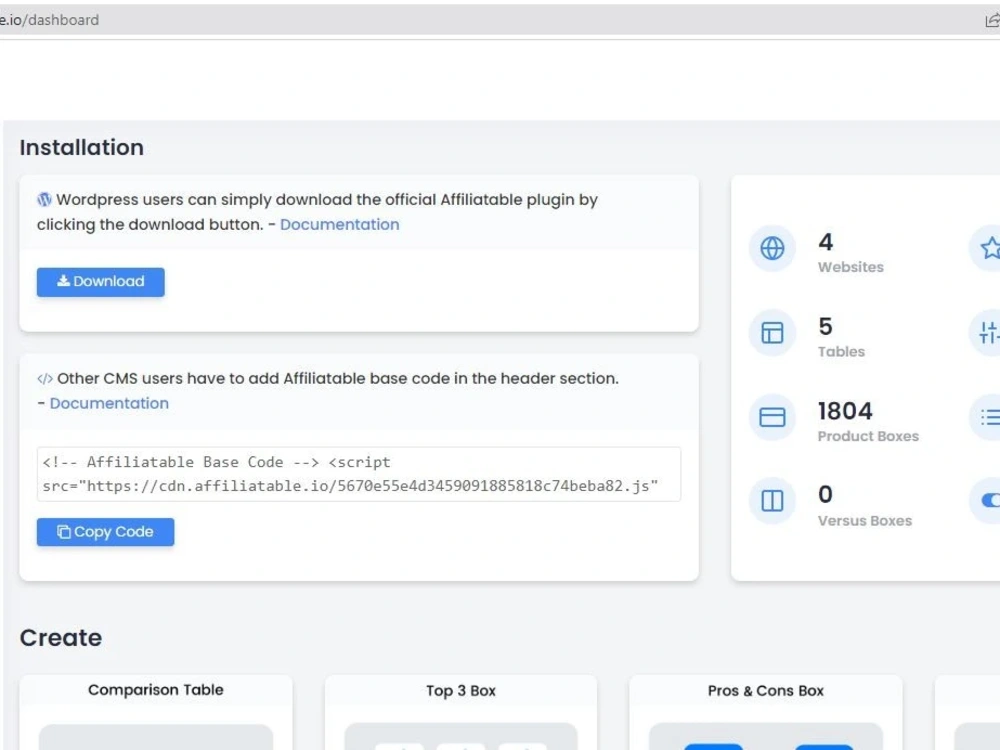
Task: Click the '4' Websites count
Action: (x=826, y=242)
